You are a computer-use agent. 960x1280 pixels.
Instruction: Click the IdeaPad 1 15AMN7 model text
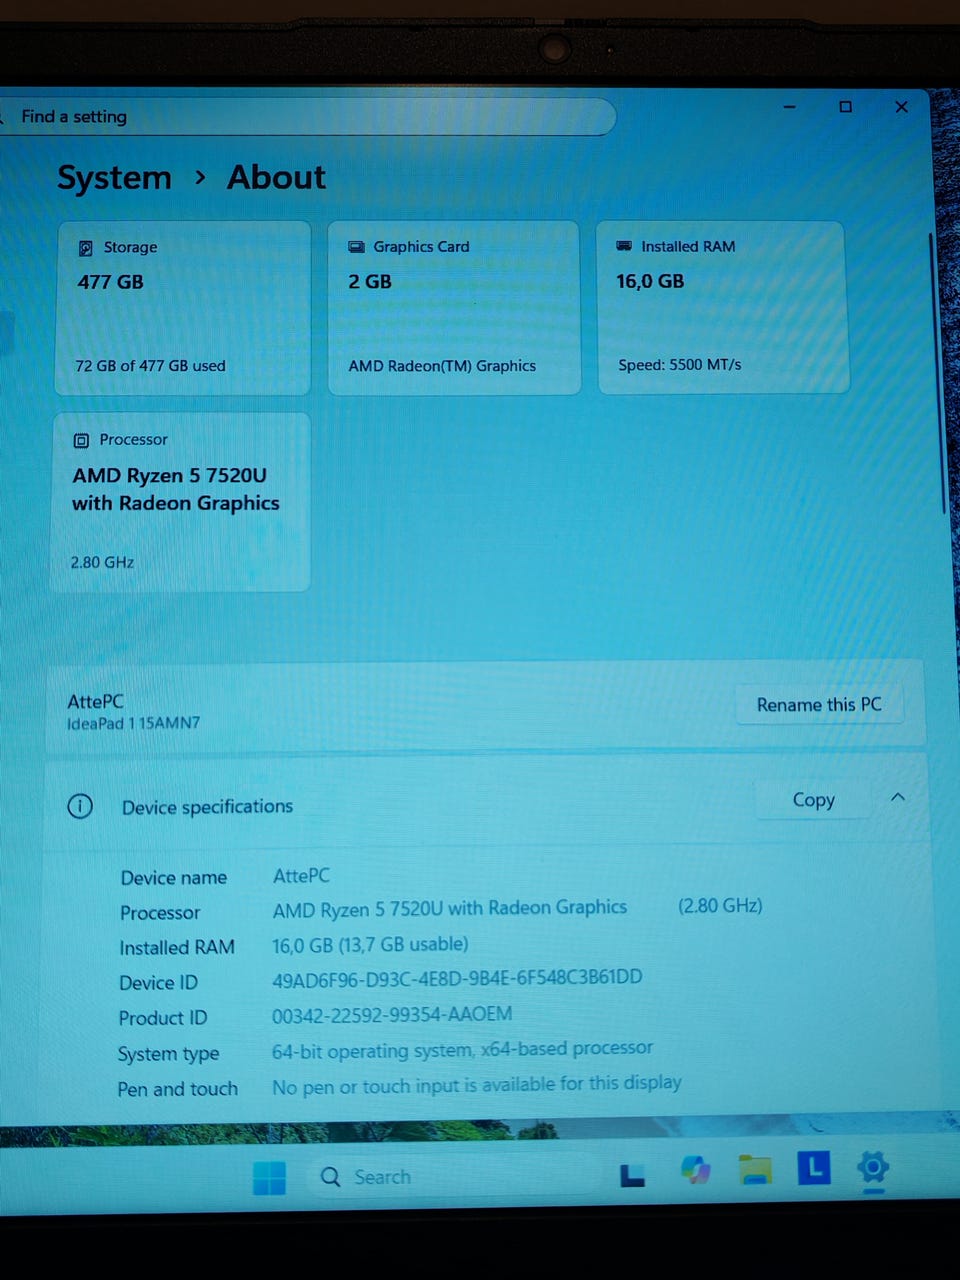point(133,723)
